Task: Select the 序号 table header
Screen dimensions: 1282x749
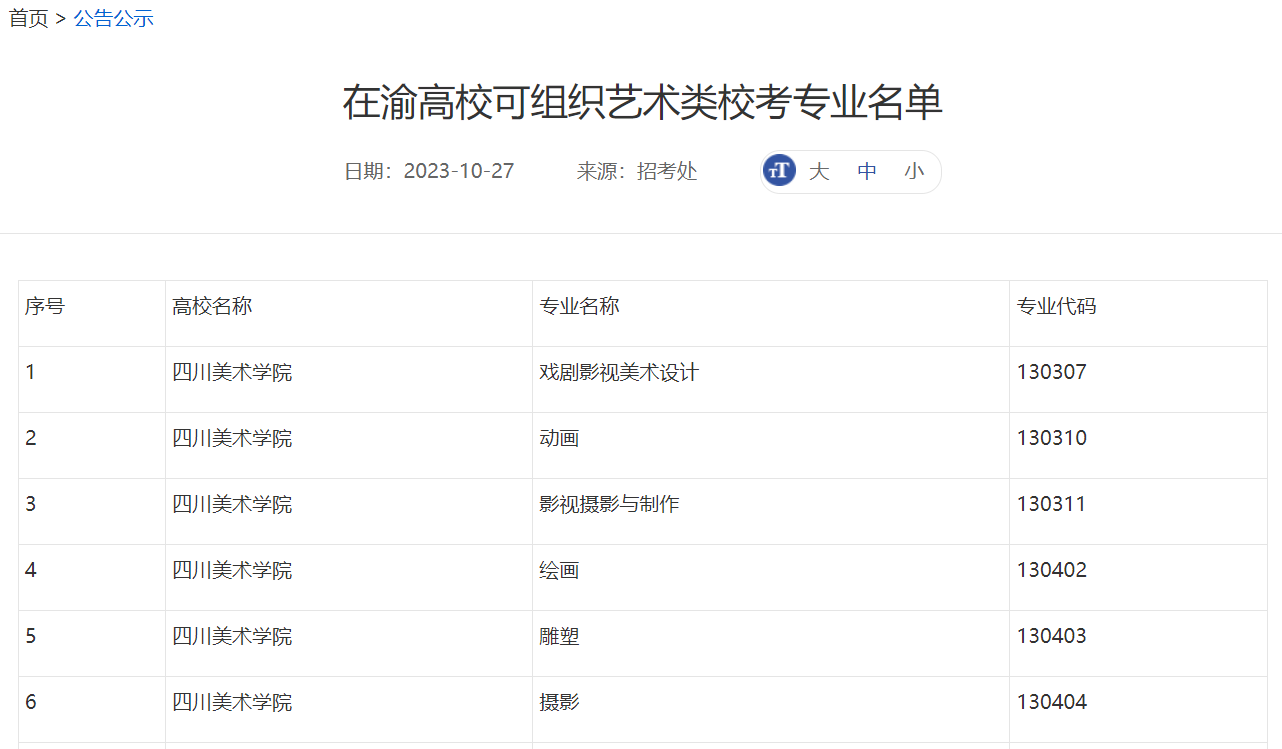Action: tap(44, 305)
